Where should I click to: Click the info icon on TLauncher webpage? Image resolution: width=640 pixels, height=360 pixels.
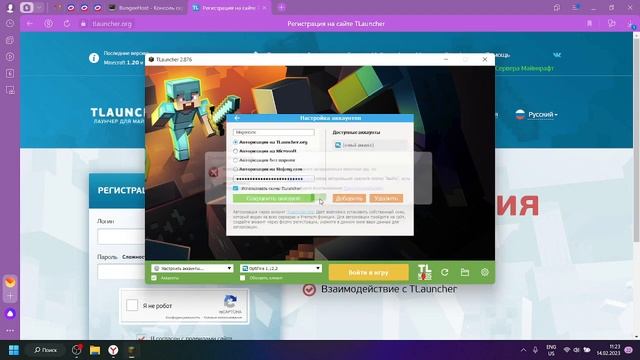tap(94, 58)
